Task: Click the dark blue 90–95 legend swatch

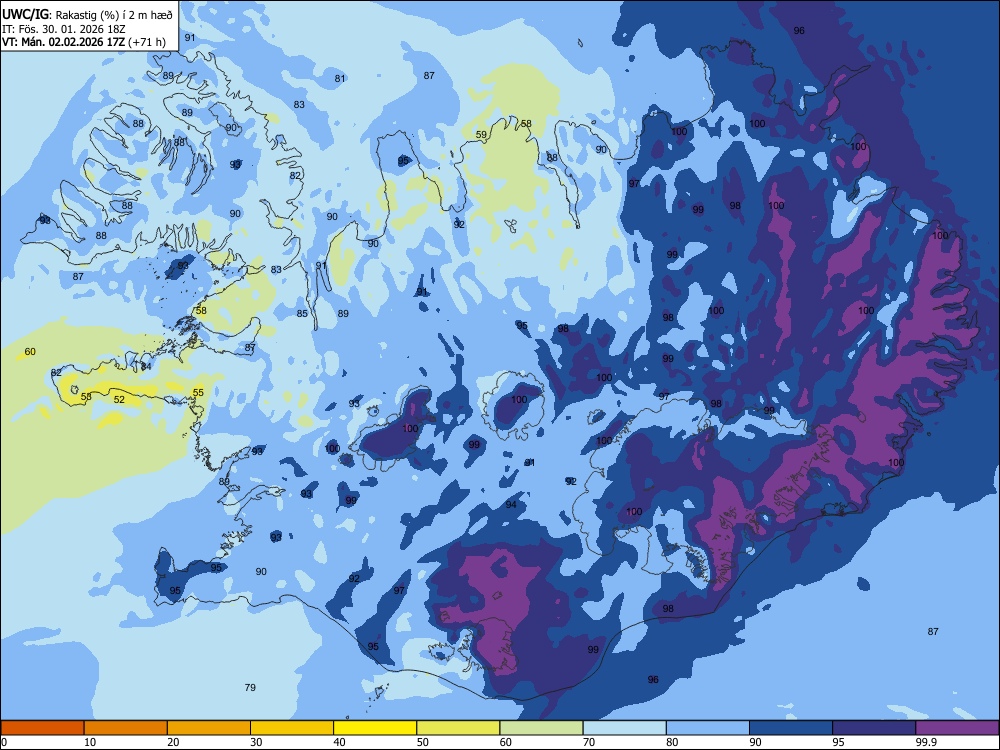Action: coord(791,728)
